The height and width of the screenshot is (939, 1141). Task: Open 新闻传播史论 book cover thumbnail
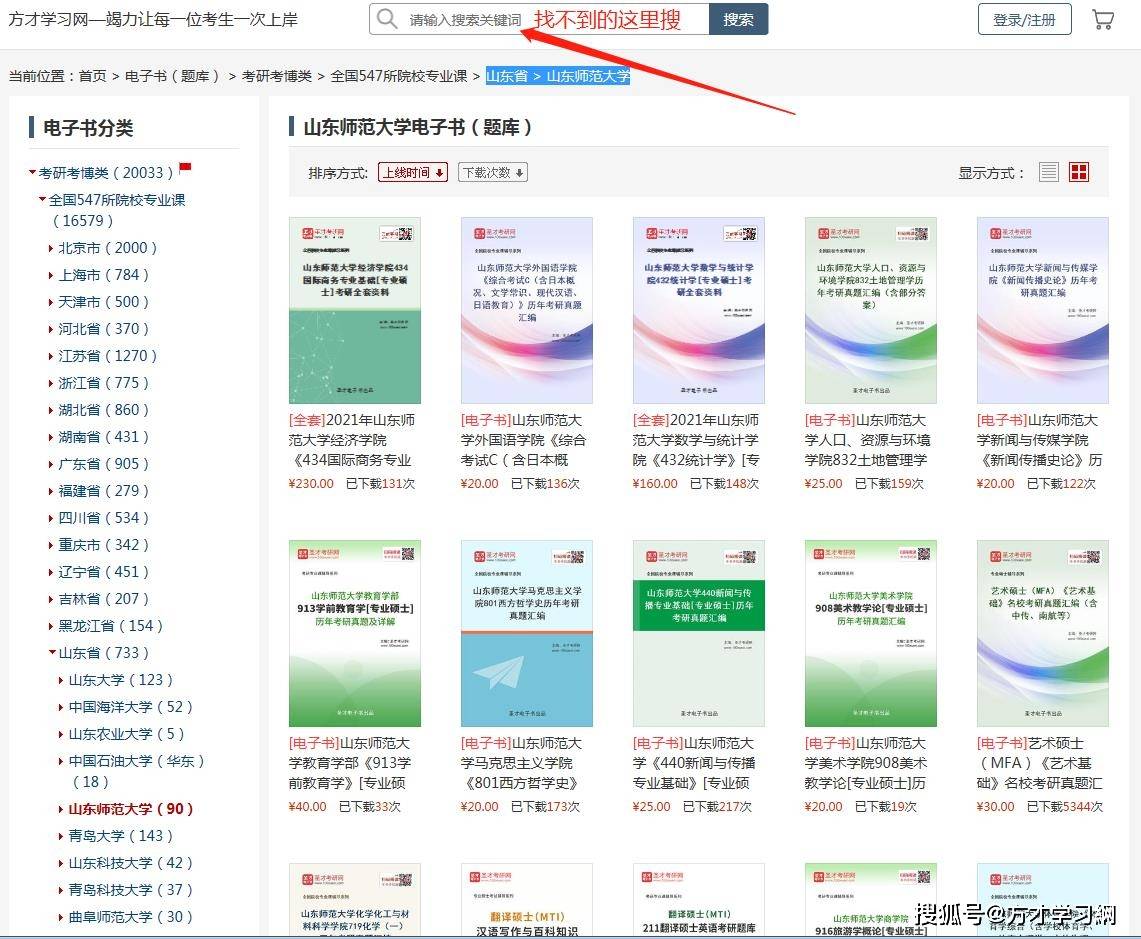(1043, 310)
